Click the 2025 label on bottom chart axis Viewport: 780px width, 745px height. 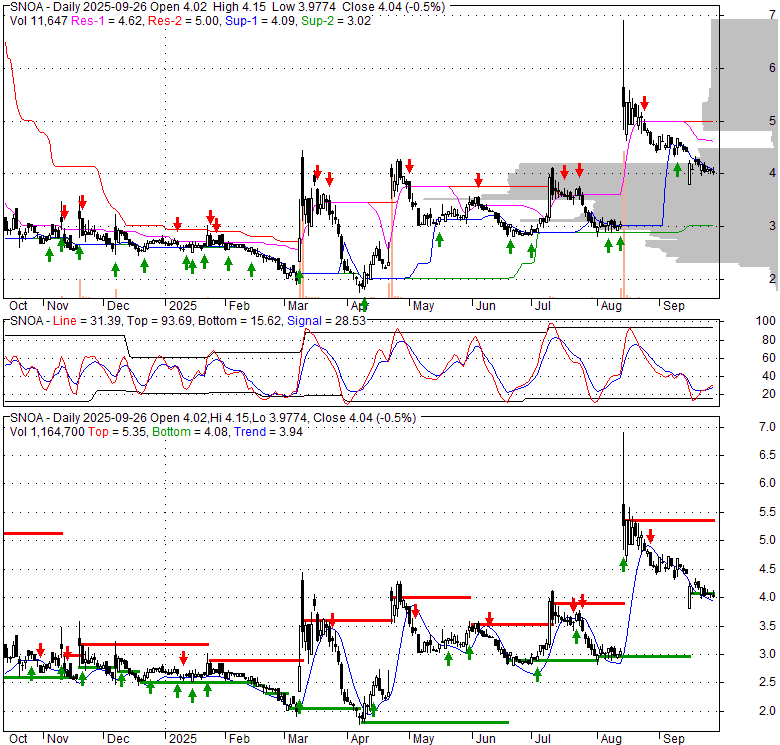tap(183, 739)
